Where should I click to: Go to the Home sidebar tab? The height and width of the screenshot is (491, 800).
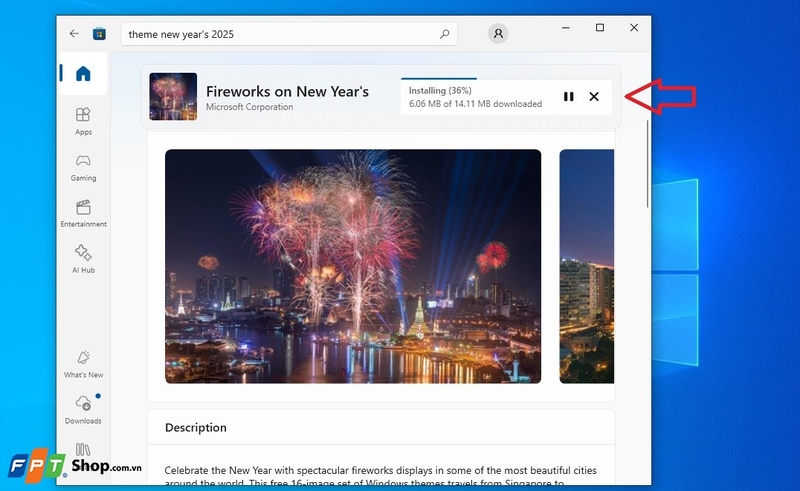pyautogui.click(x=83, y=73)
